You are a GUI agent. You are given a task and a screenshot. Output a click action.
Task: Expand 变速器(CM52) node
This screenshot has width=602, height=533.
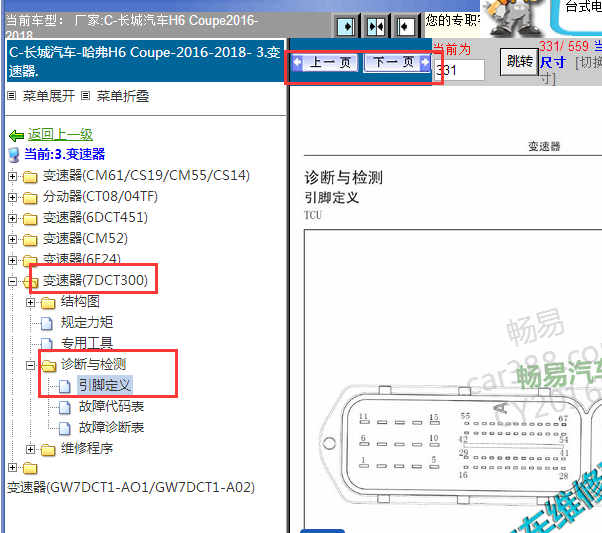[12, 239]
